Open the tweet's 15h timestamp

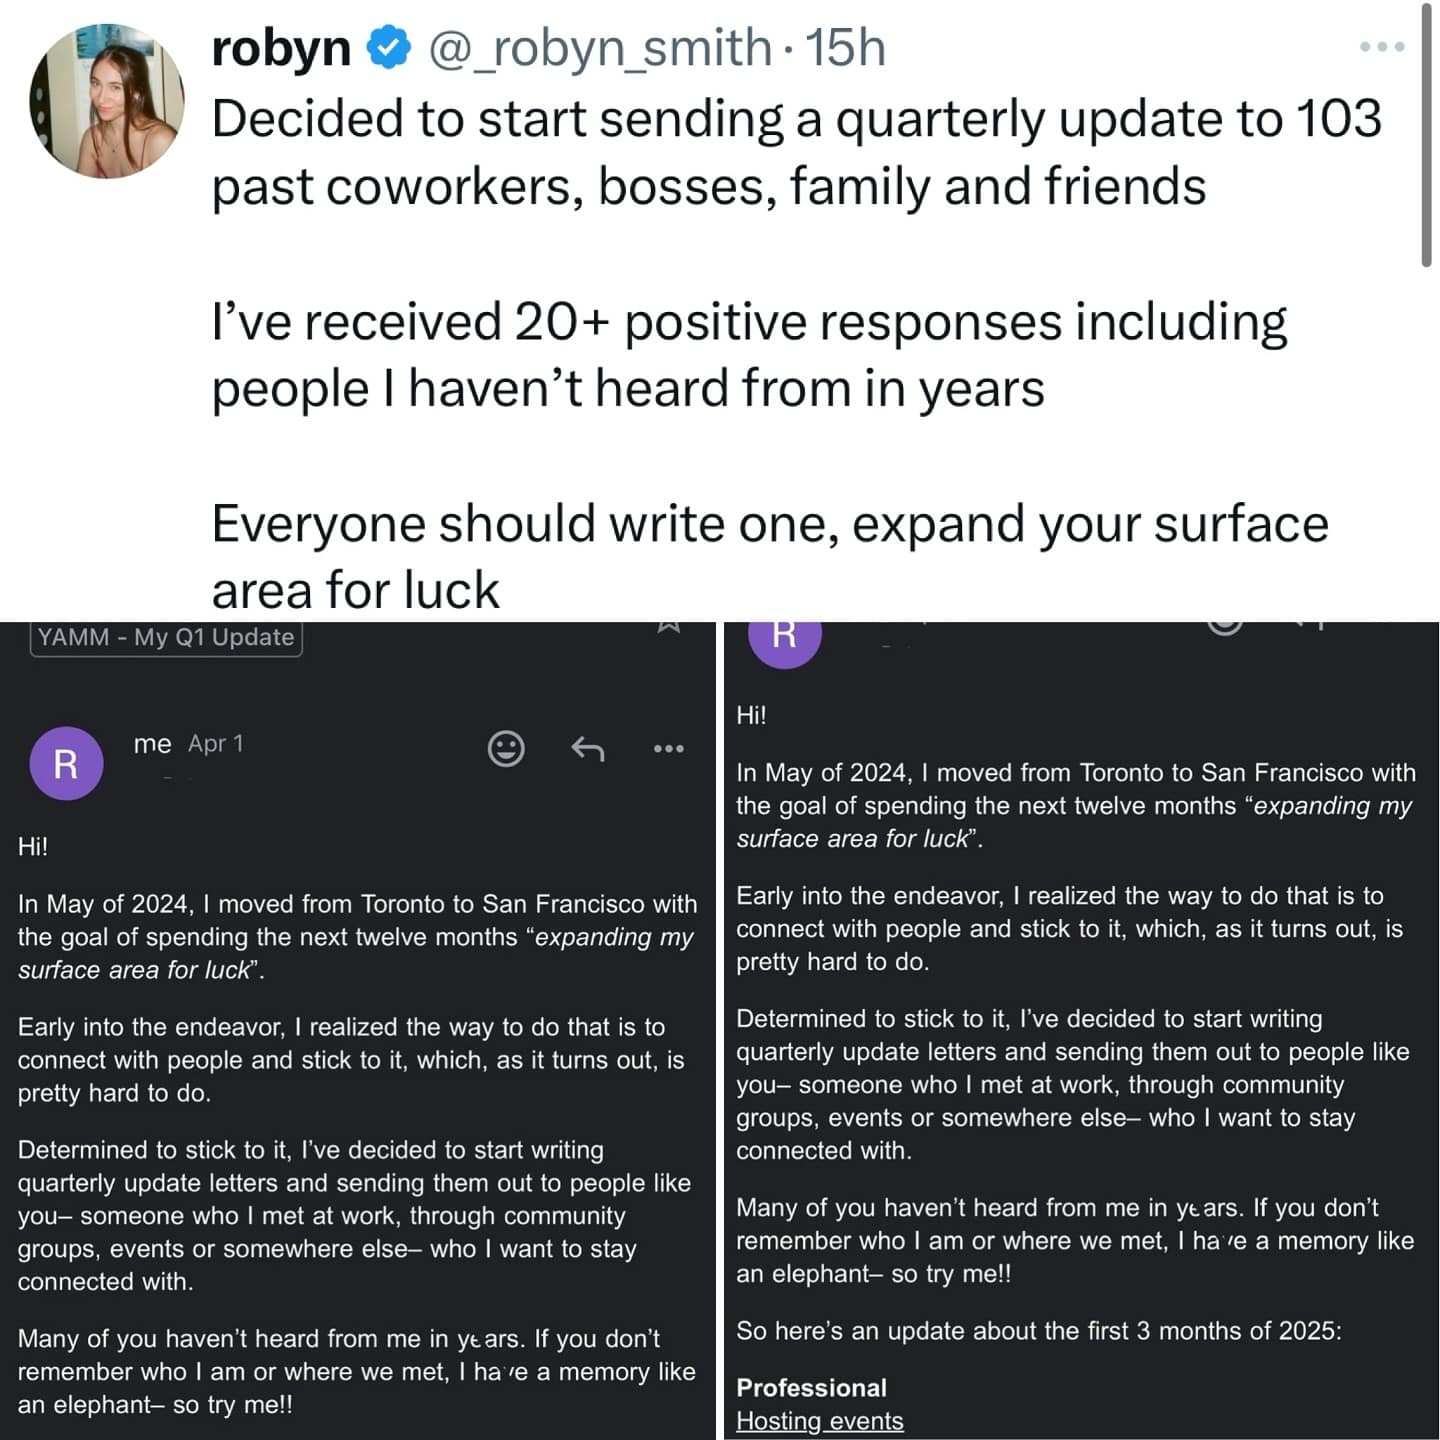click(845, 48)
